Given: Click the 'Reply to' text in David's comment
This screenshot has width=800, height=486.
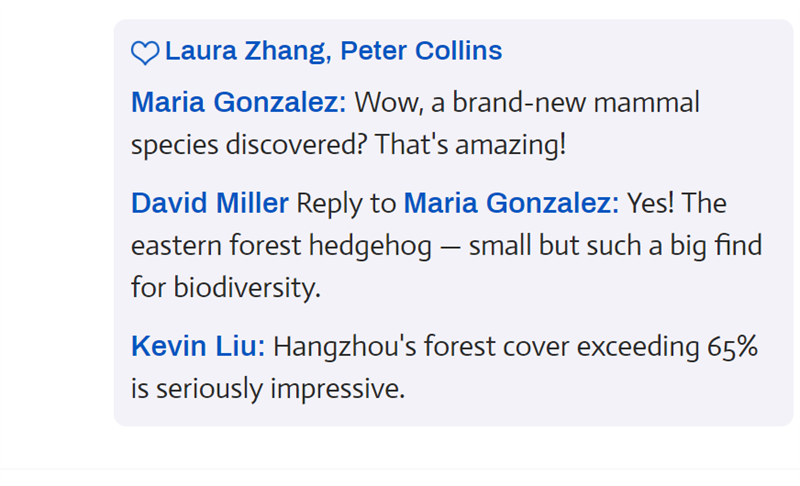Looking at the screenshot, I should (x=346, y=203).
